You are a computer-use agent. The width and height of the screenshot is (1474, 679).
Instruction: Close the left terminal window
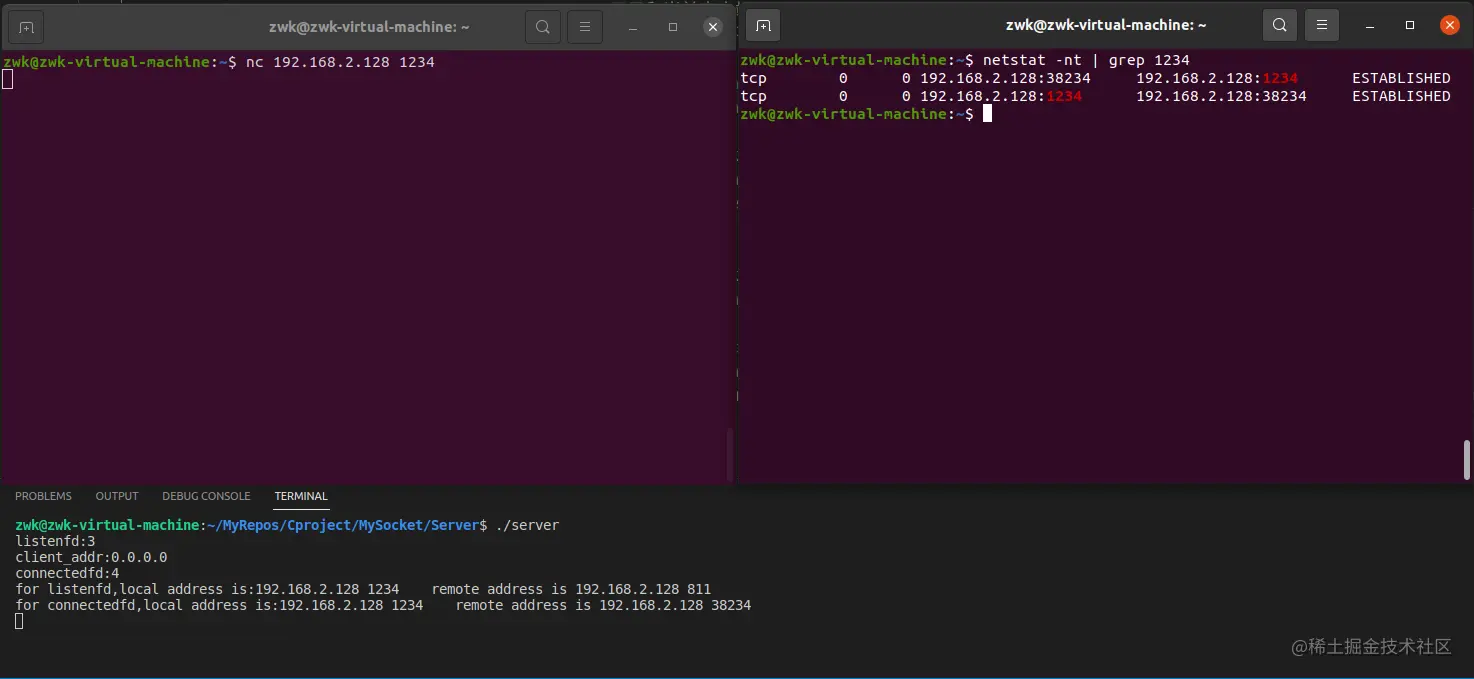point(713,27)
